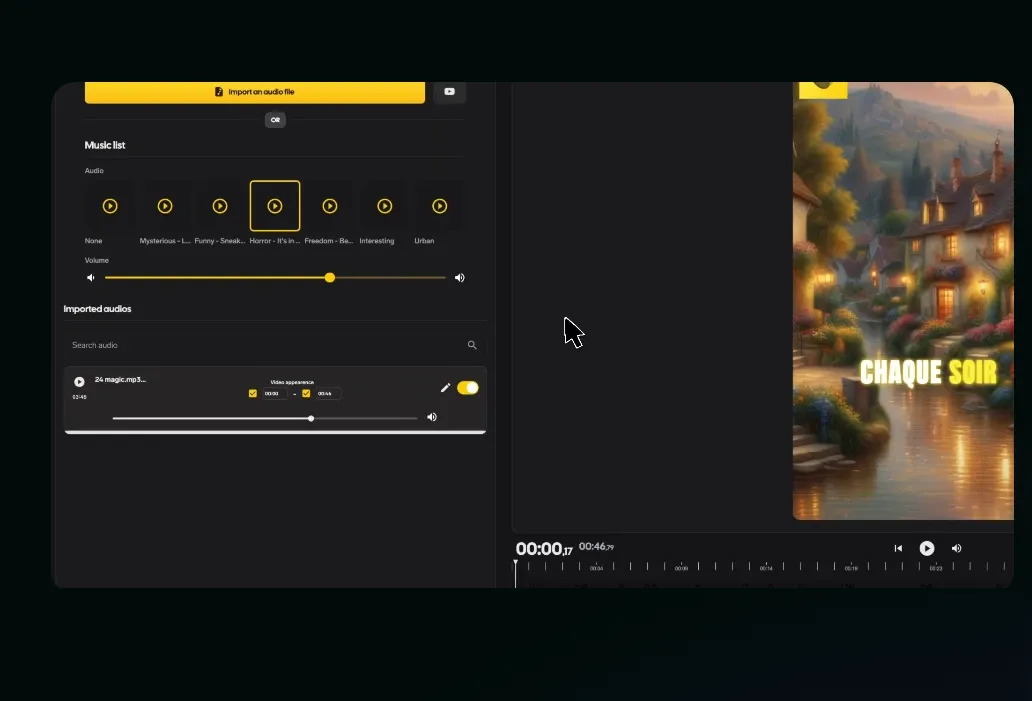Play the Urban music track
1032x701 pixels.
(440, 206)
